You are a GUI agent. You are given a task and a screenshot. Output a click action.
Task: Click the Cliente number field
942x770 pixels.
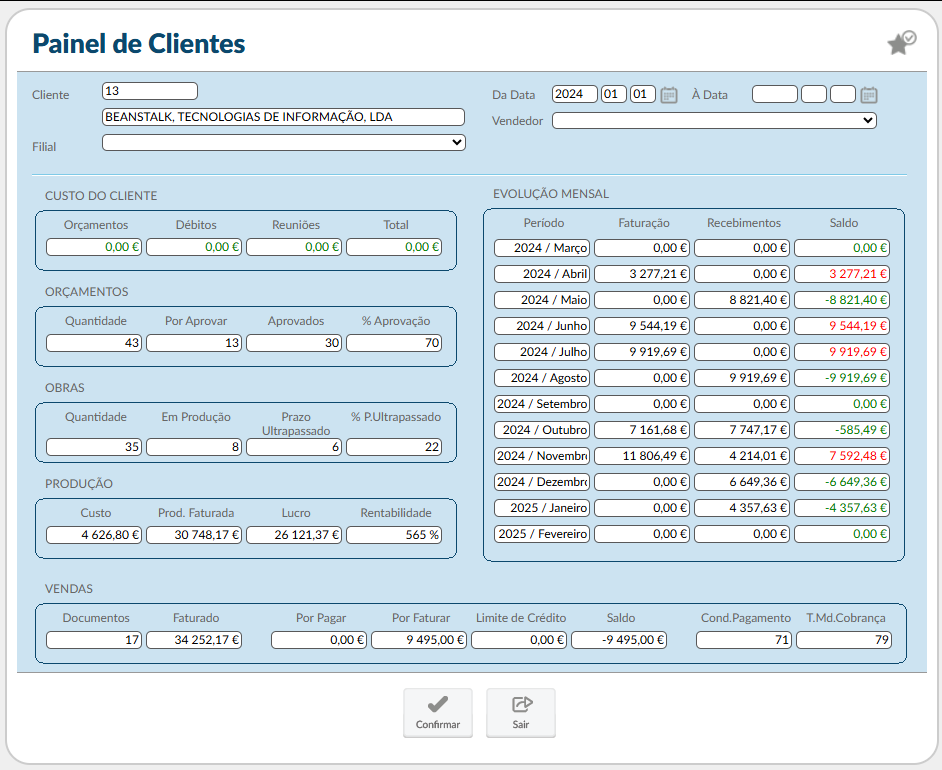click(x=150, y=91)
